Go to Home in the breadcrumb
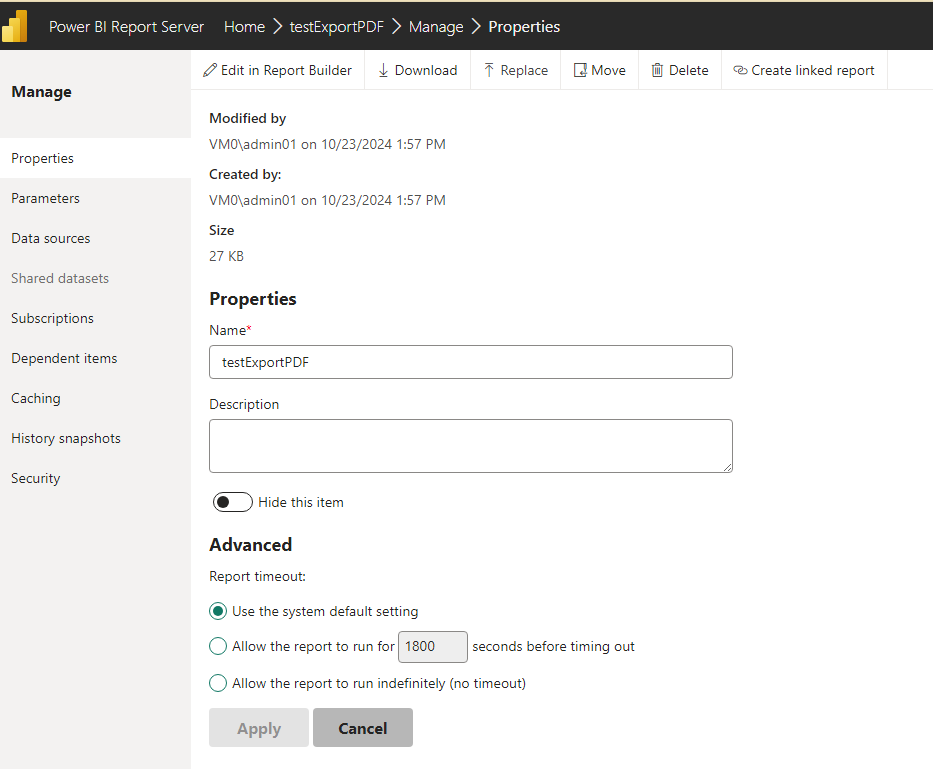This screenshot has height=769, width=933. [244, 27]
